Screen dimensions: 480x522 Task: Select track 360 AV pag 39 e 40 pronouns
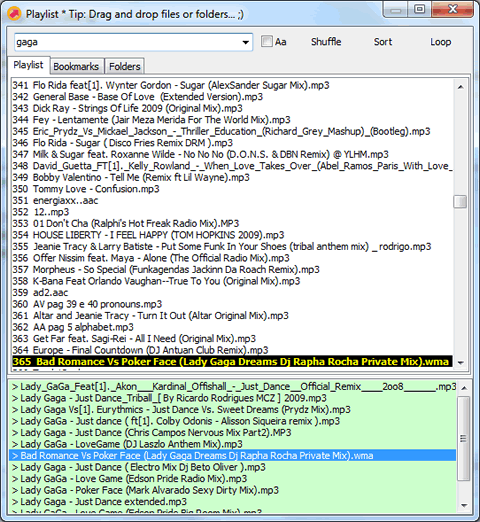tap(232, 304)
